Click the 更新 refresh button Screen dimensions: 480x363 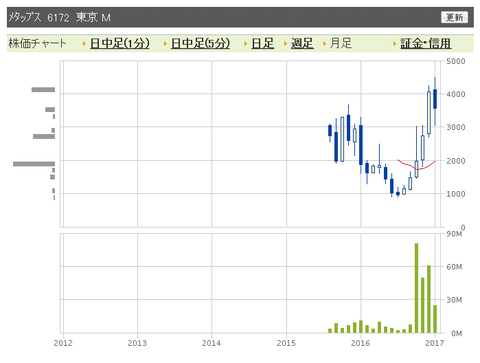(x=454, y=17)
